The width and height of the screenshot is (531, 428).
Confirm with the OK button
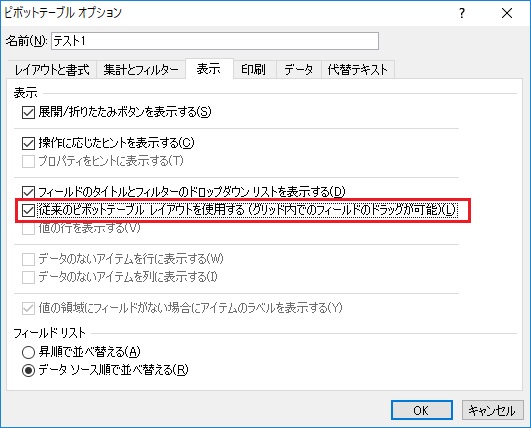coord(422,410)
